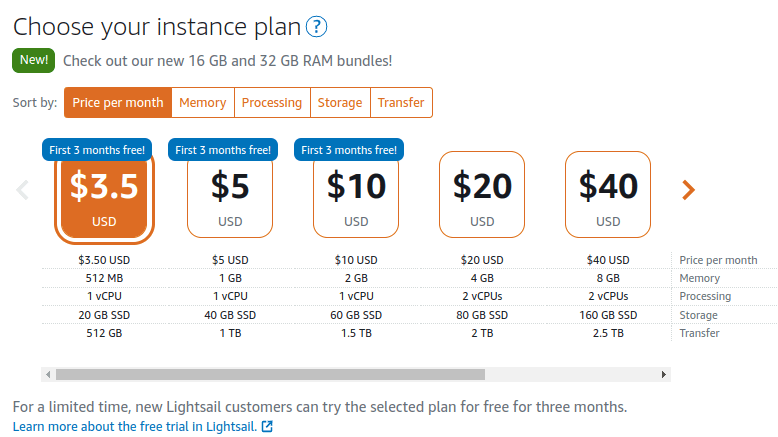Select the $5 USD plan card
The height and width of the screenshot is (437, 778).
pyautogui.click(x=230, y=194)
